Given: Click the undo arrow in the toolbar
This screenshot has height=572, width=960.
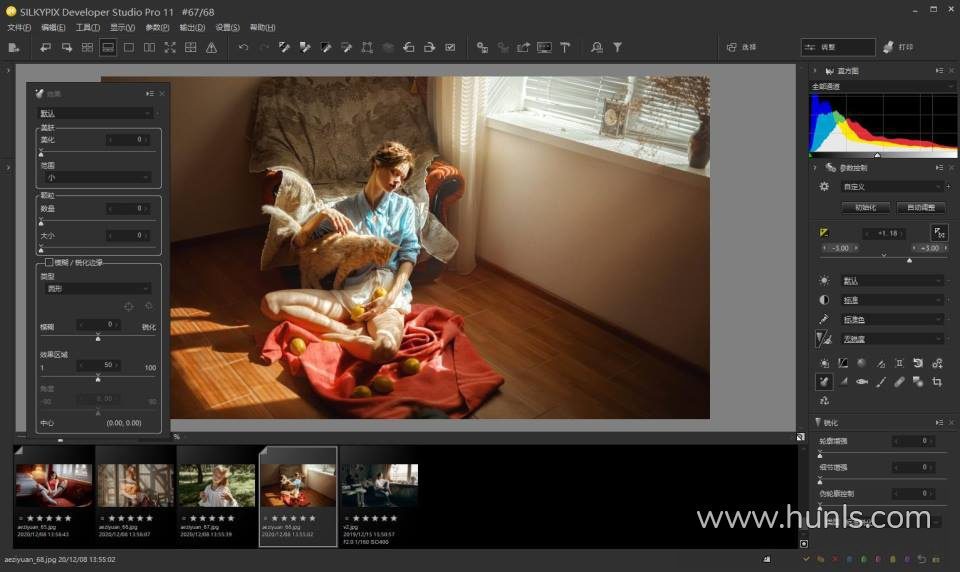Looking at the screenshot, I should (243, 47).
